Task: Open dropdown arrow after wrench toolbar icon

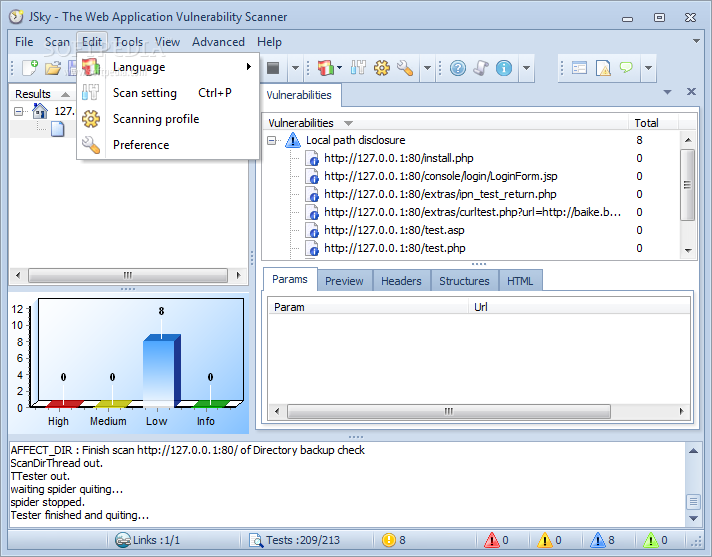Action: (x=427, y=68)
